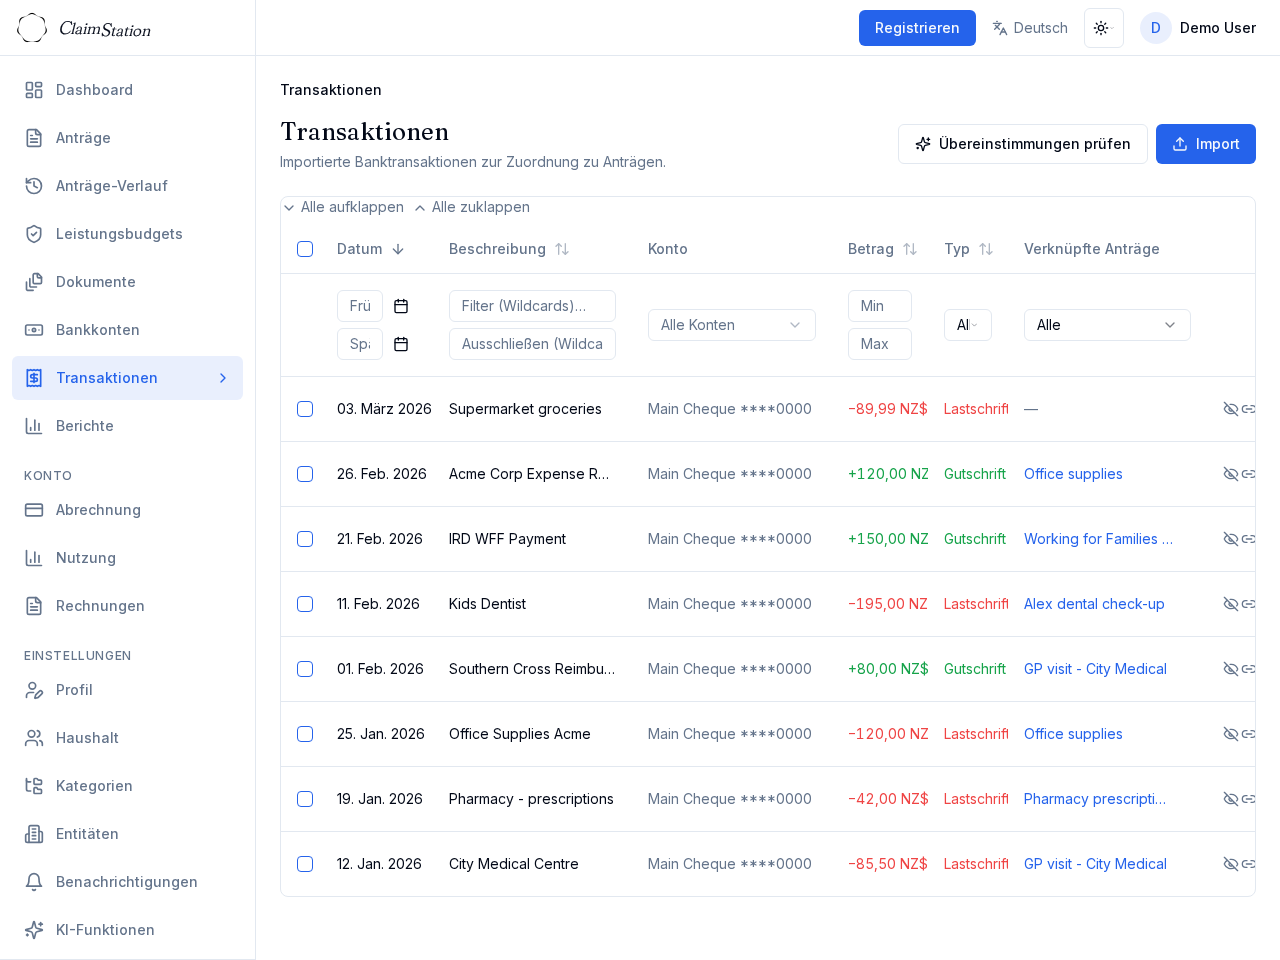Go to Leistungsbudgets in the sidebar
This screenshot has height=960, width=1280.
119,234
